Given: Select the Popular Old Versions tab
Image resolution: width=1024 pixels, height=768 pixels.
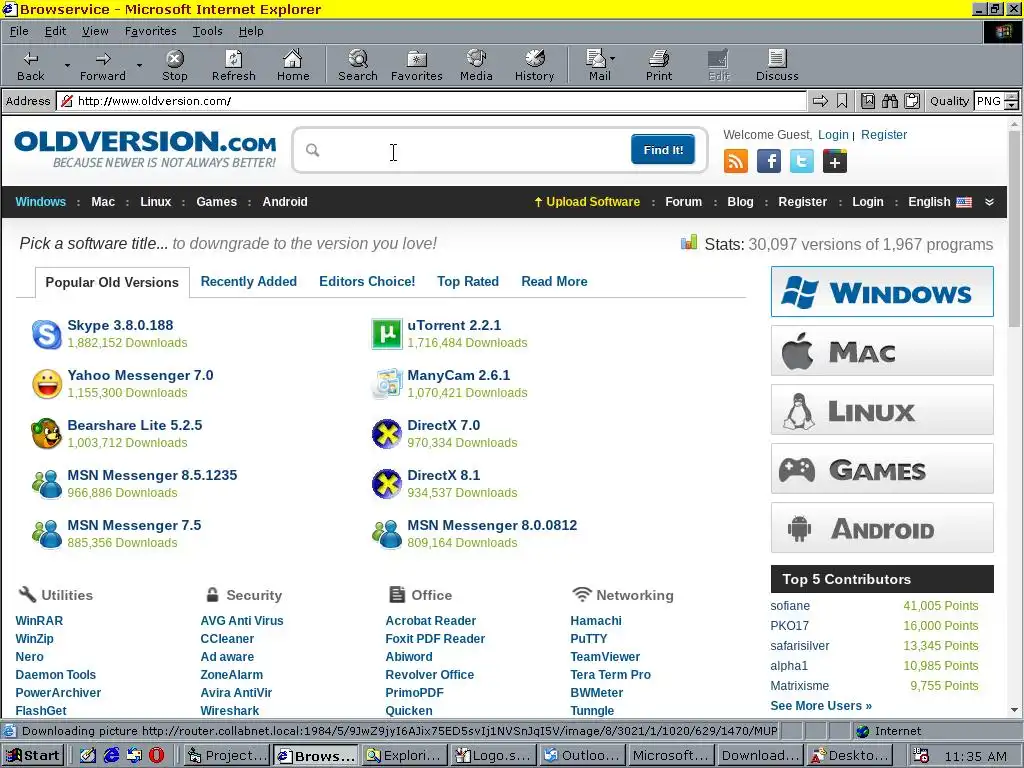Looking at the screenshot, I should point(112,282).
